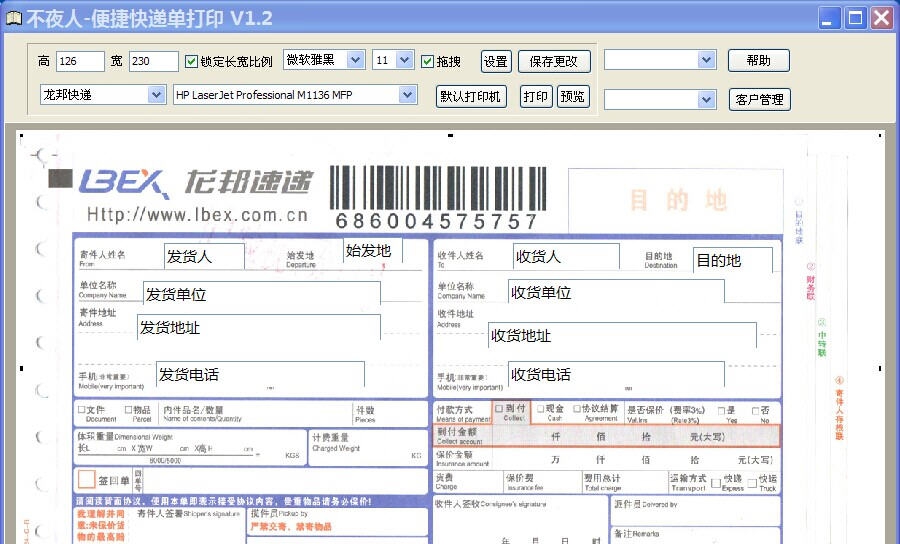Click the 保存更改 button
900x544 pixels.
(x=554, y=61)
